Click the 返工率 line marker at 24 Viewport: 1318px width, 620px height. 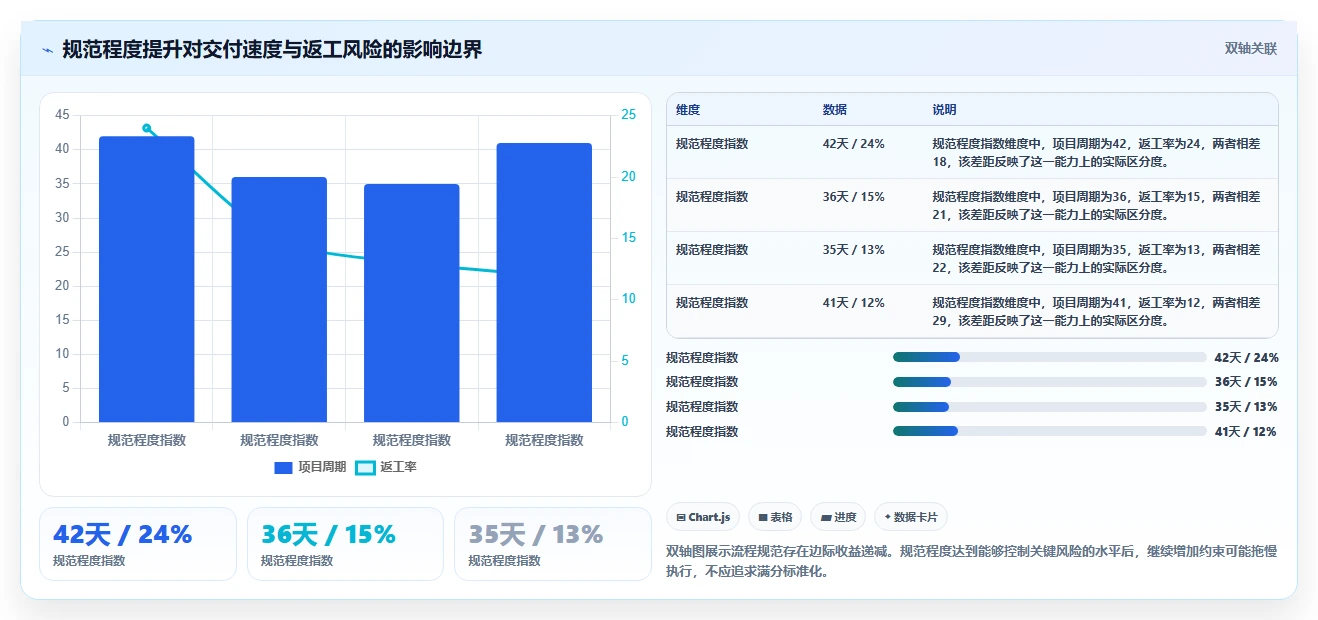click(x=147, y=128)
